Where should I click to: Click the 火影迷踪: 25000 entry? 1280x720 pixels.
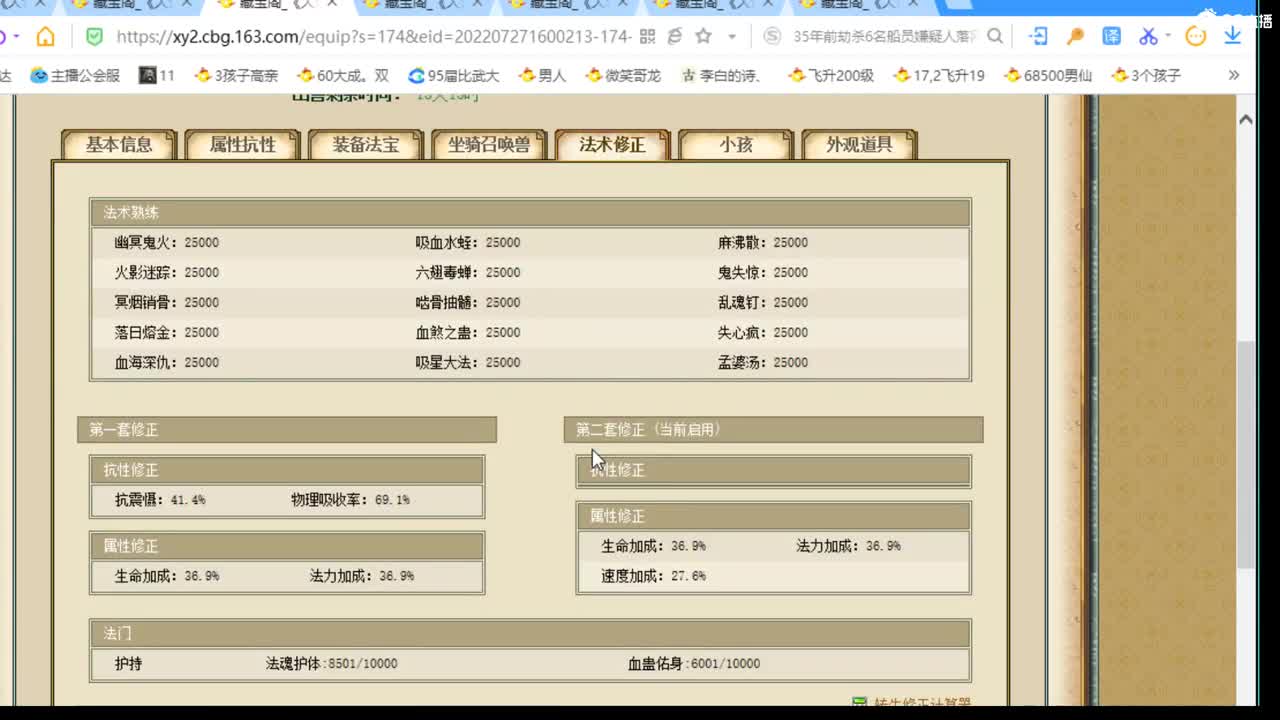coord(166,273)
